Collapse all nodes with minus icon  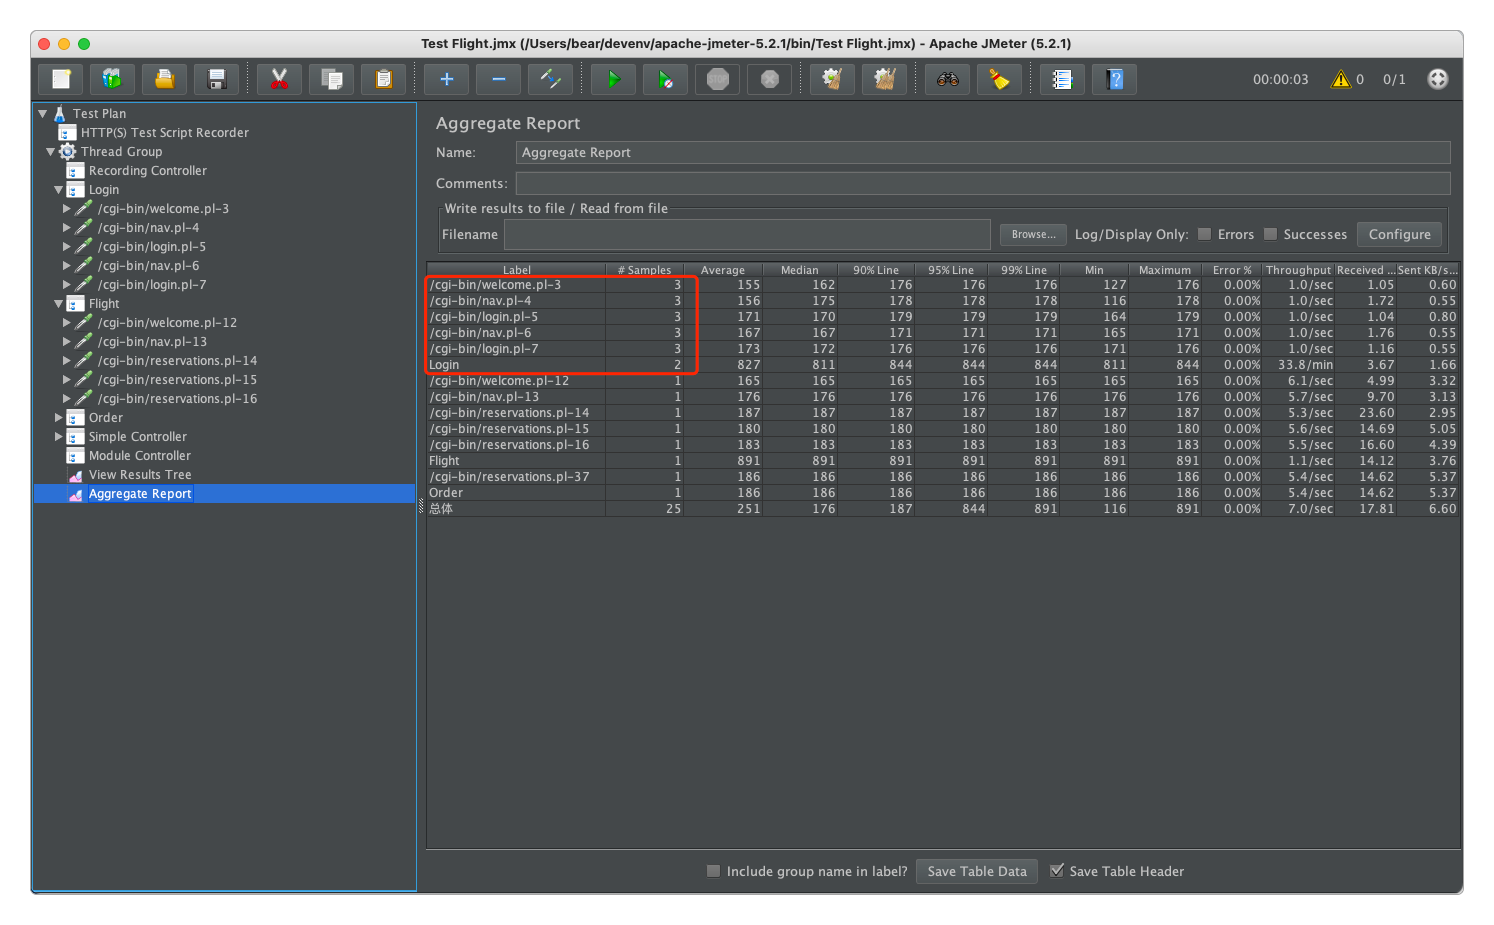click(x=498, y=79)
